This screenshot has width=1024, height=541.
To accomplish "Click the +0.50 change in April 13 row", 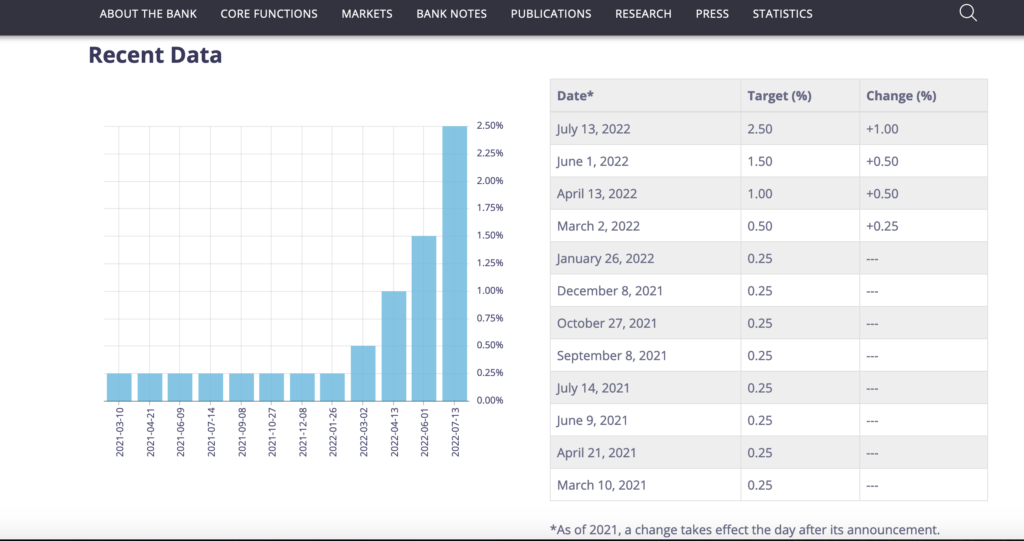I will coord(882,193).
